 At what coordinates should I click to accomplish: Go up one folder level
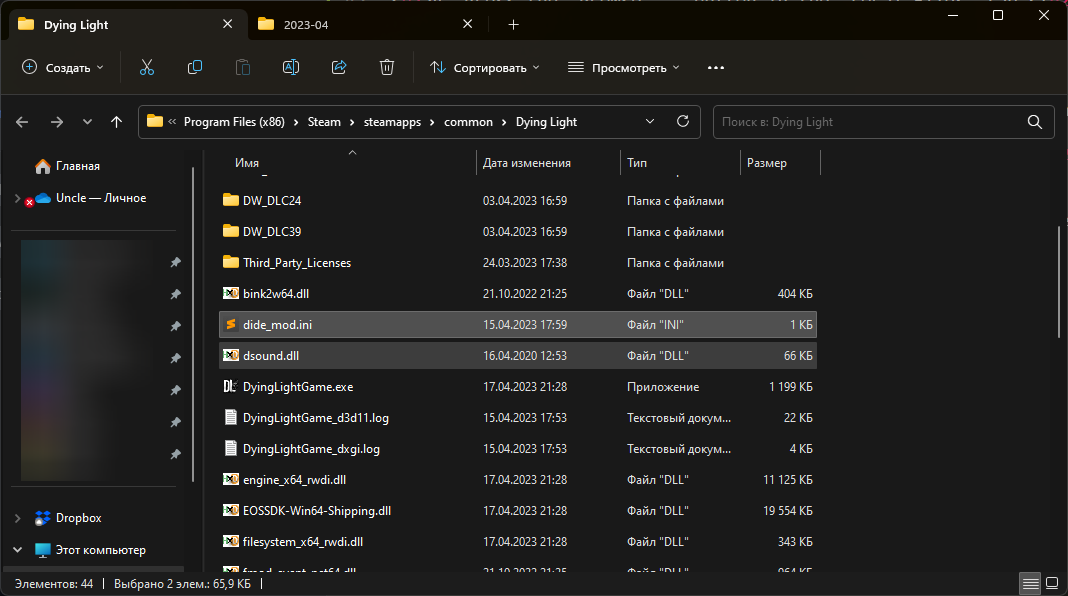(116, 122)
